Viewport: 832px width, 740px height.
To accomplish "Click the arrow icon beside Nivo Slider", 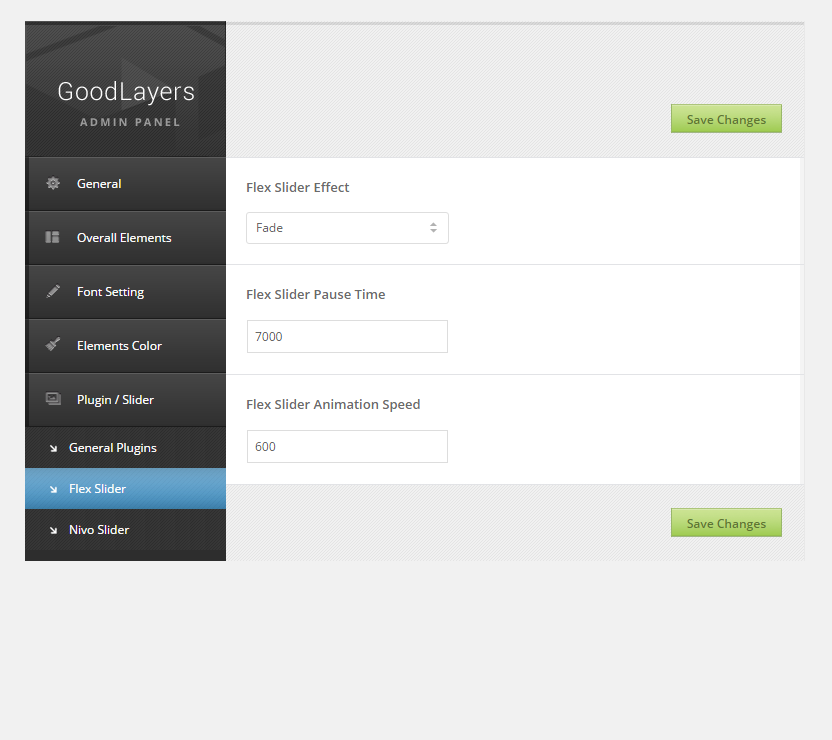I will (x=53, y=530).
